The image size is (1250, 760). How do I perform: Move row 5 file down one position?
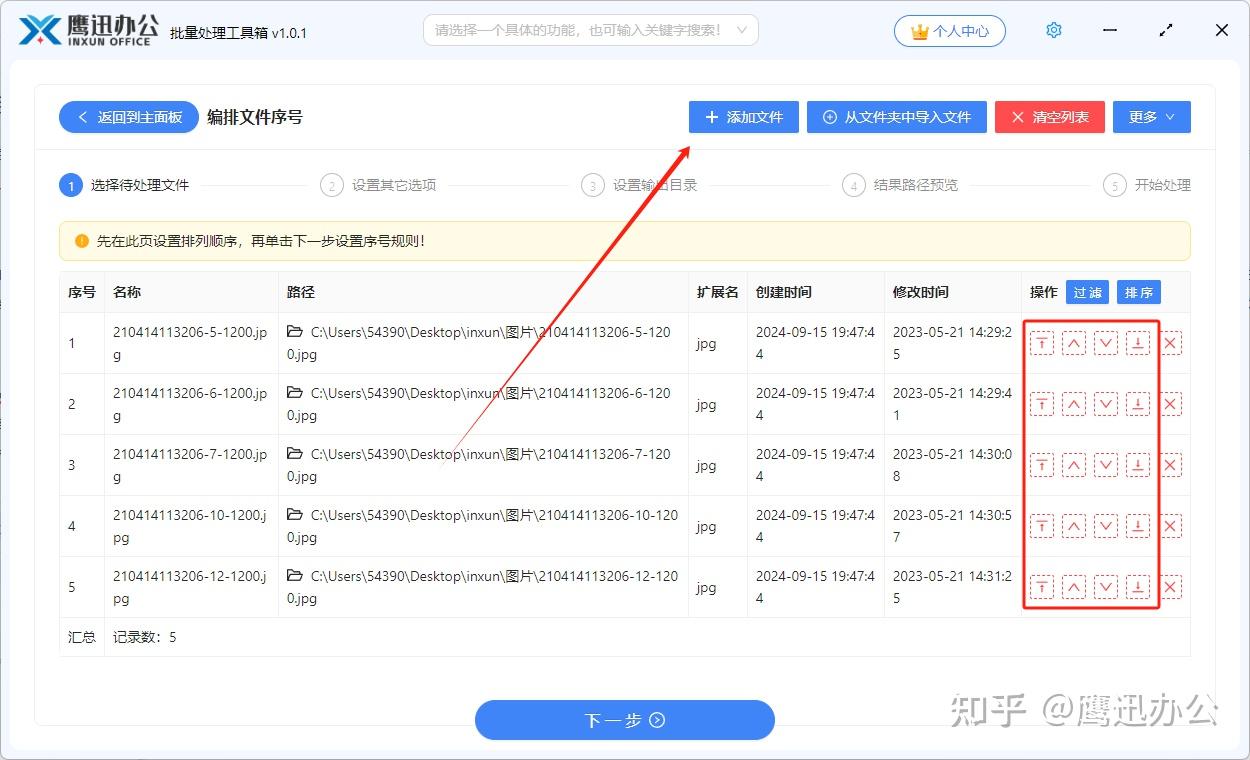point(1106,587)
